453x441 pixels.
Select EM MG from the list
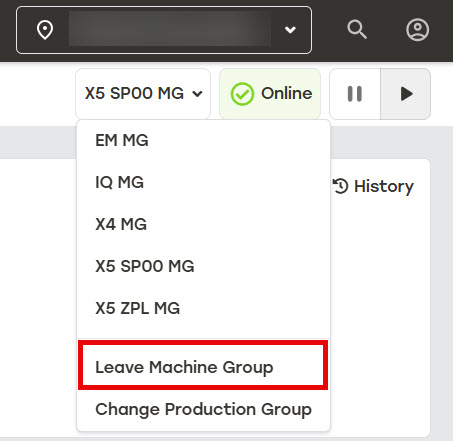[203, 140]
